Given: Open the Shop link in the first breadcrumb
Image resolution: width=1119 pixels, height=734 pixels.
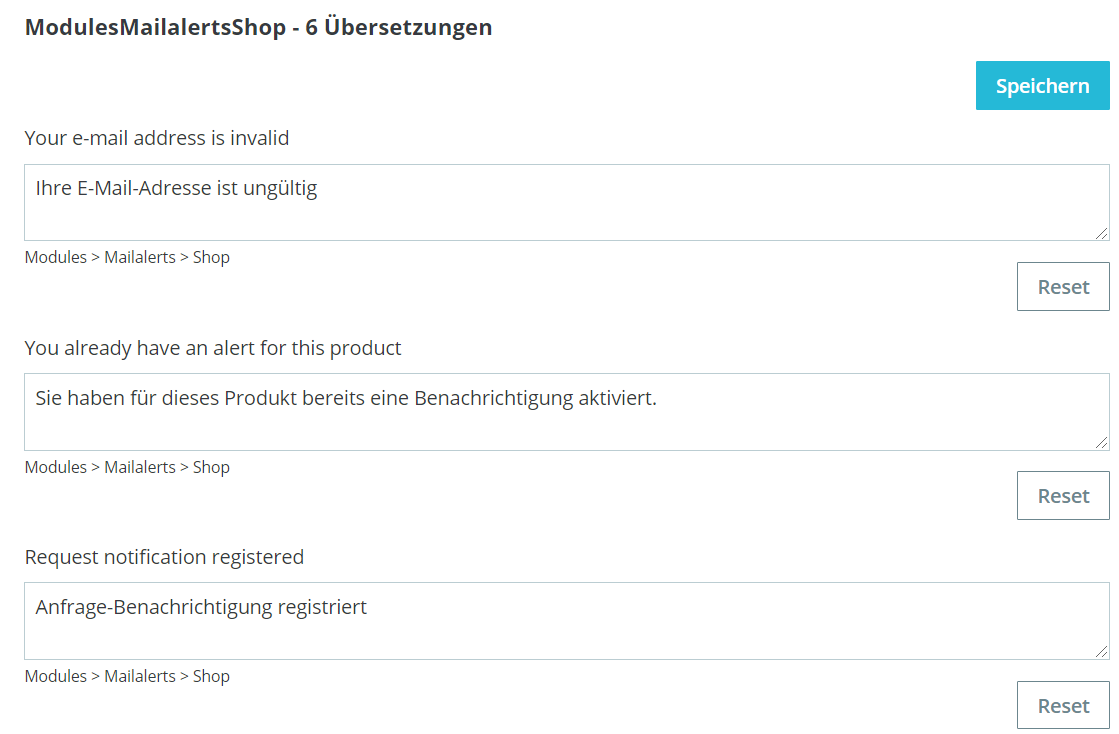Looking at the screenshot, I should click(212, 257).
